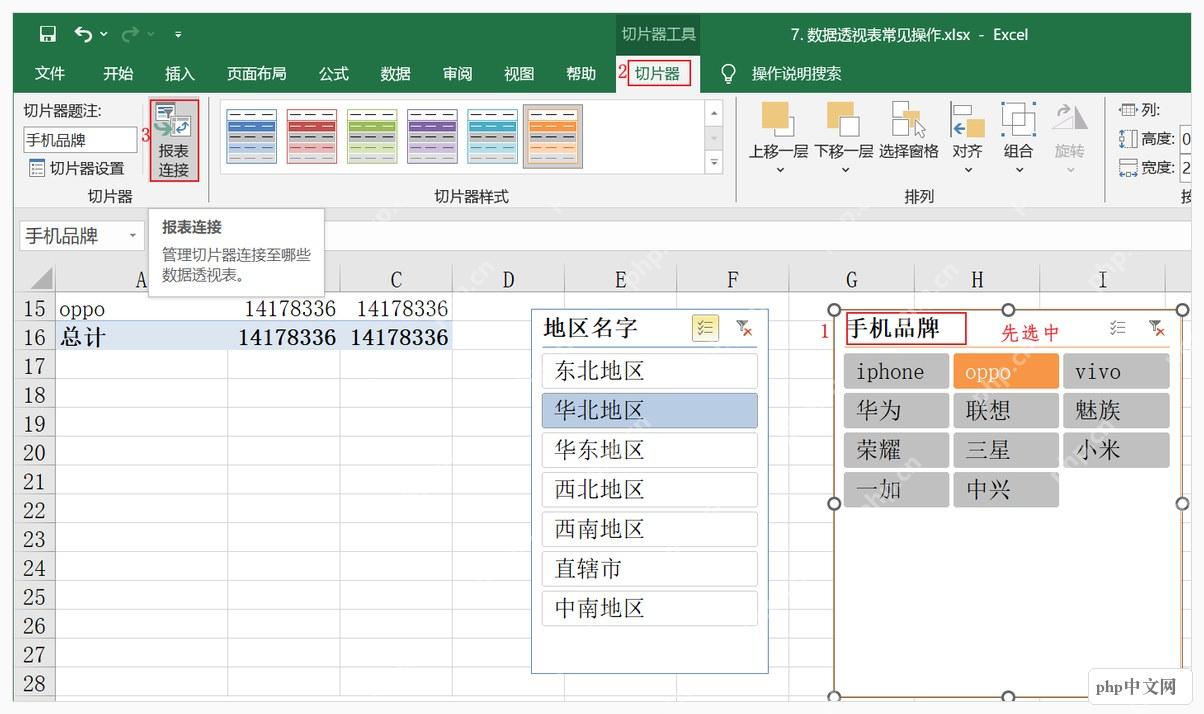
Task: Click 上移一层 bring forward icon
Action: click(777, 120)
